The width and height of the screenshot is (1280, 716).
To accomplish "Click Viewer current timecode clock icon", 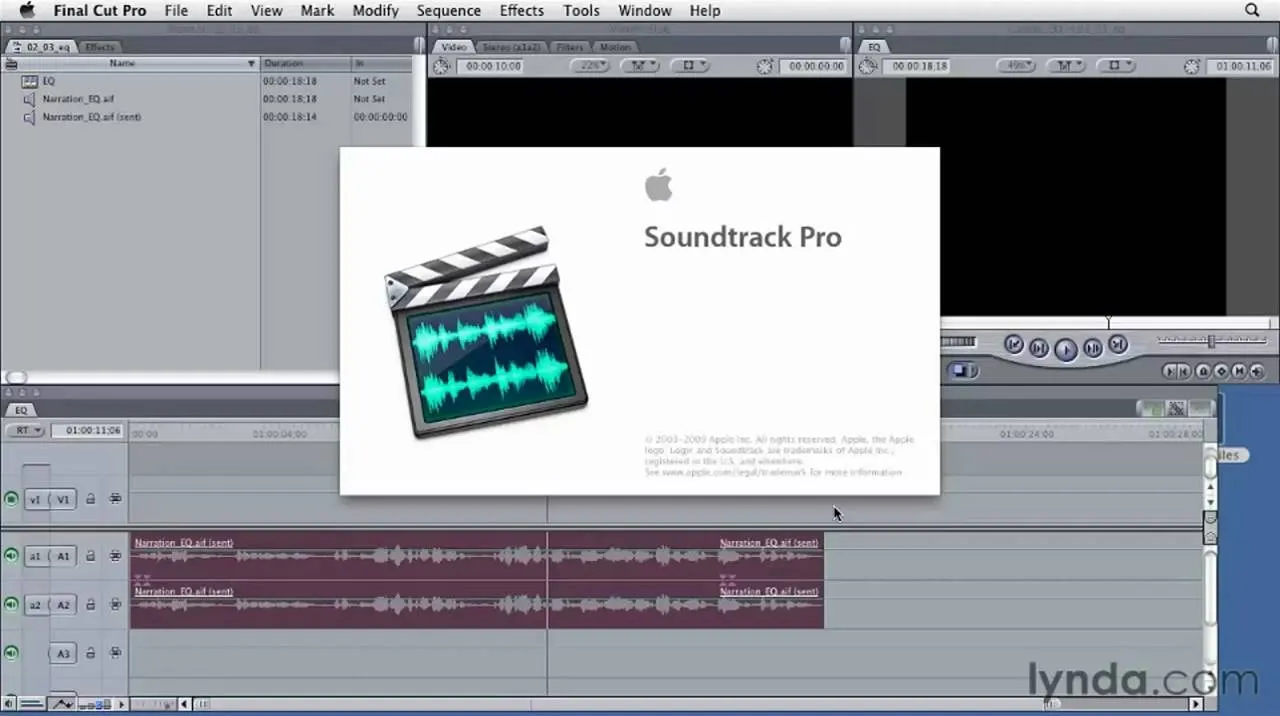I will click(x=765, y=66).
